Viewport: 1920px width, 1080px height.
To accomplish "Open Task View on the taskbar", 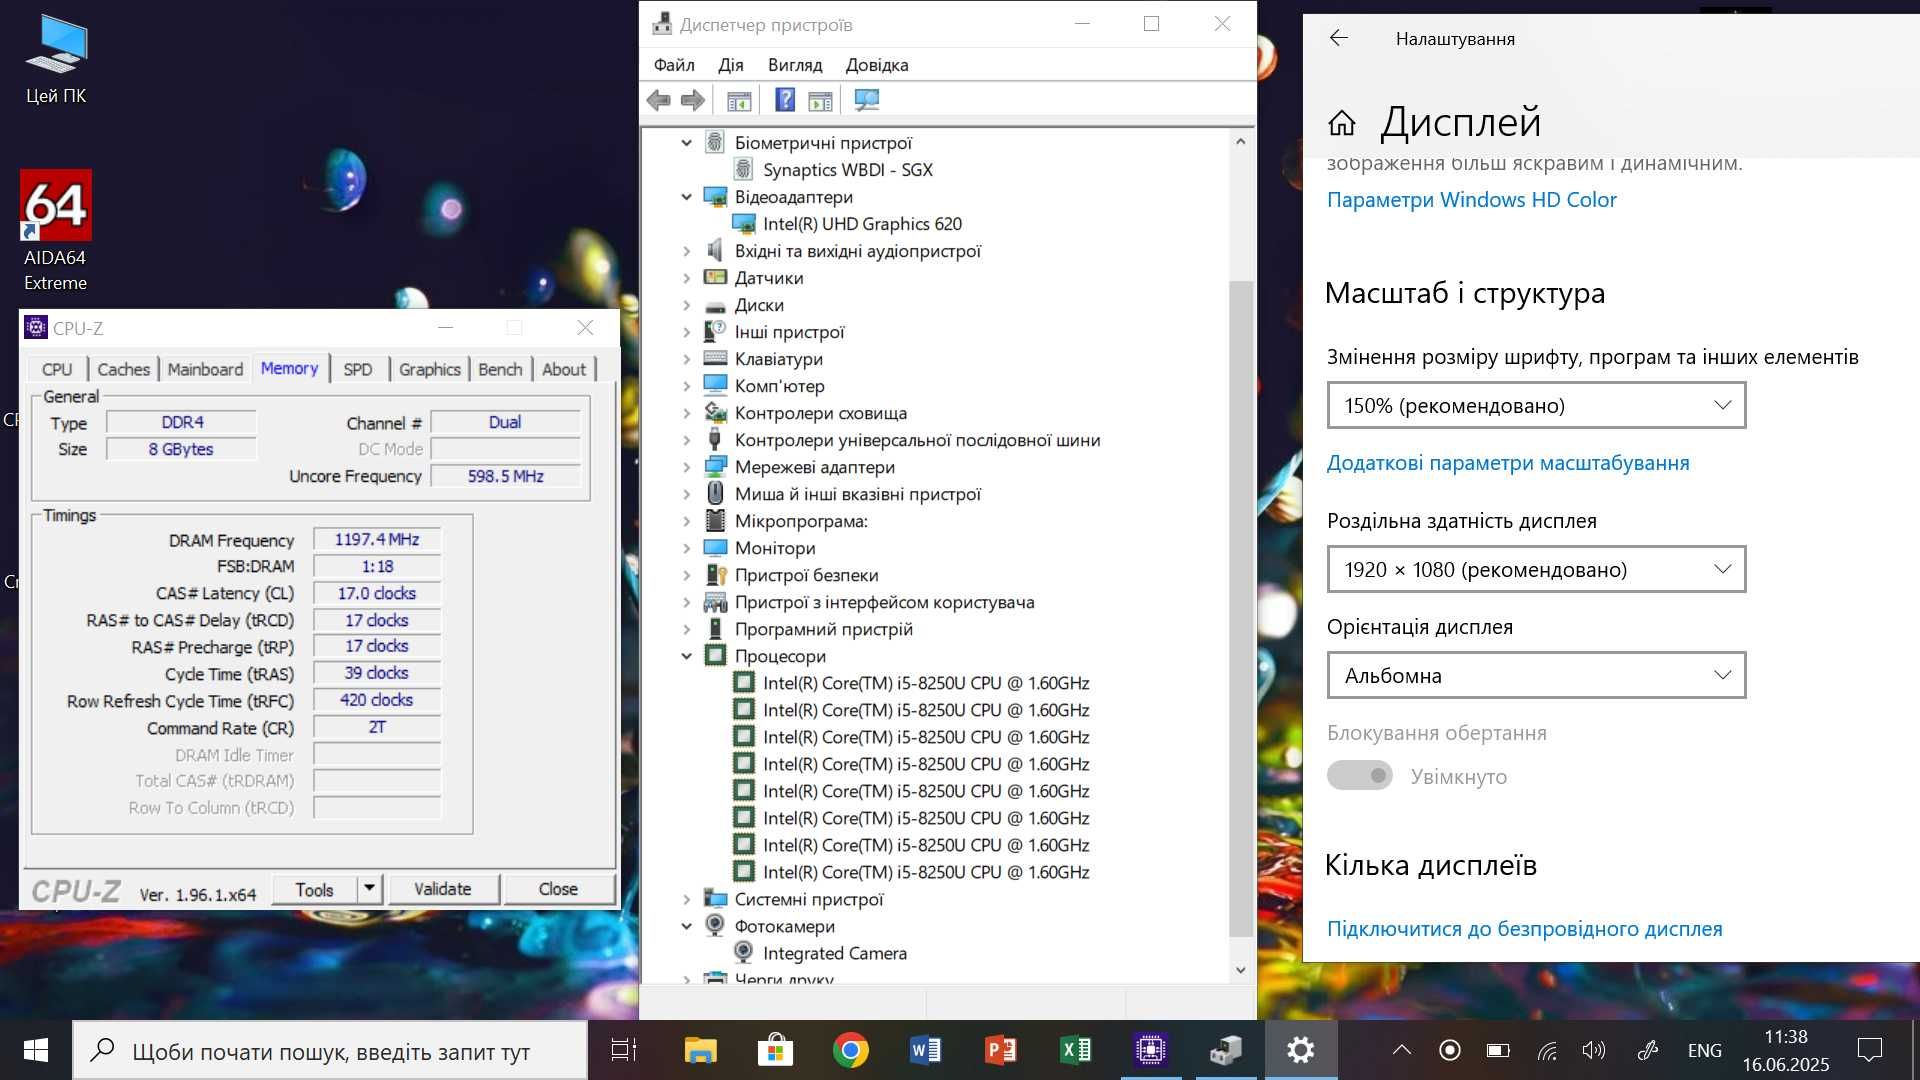I will pos(624,1050).
